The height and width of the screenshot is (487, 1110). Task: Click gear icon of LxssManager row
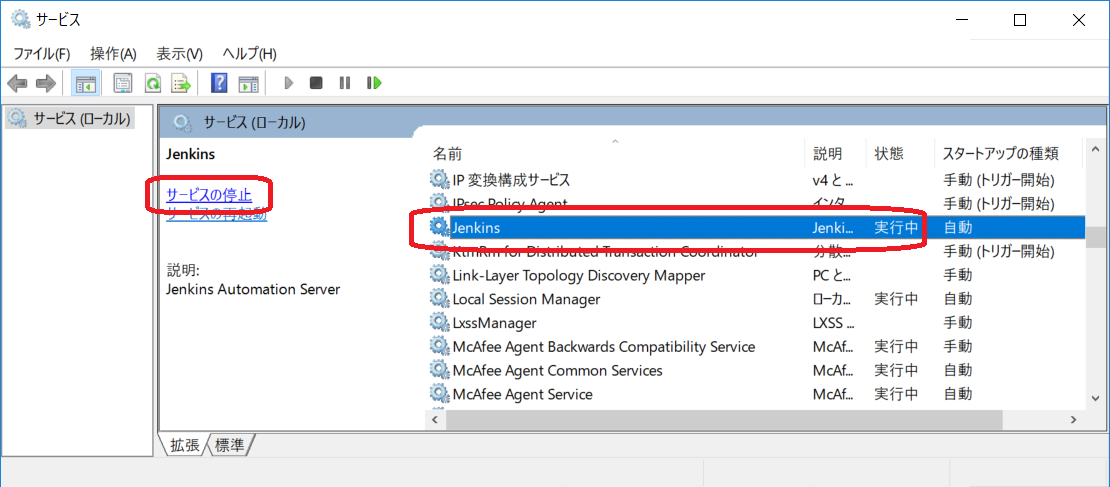point(440,323)
